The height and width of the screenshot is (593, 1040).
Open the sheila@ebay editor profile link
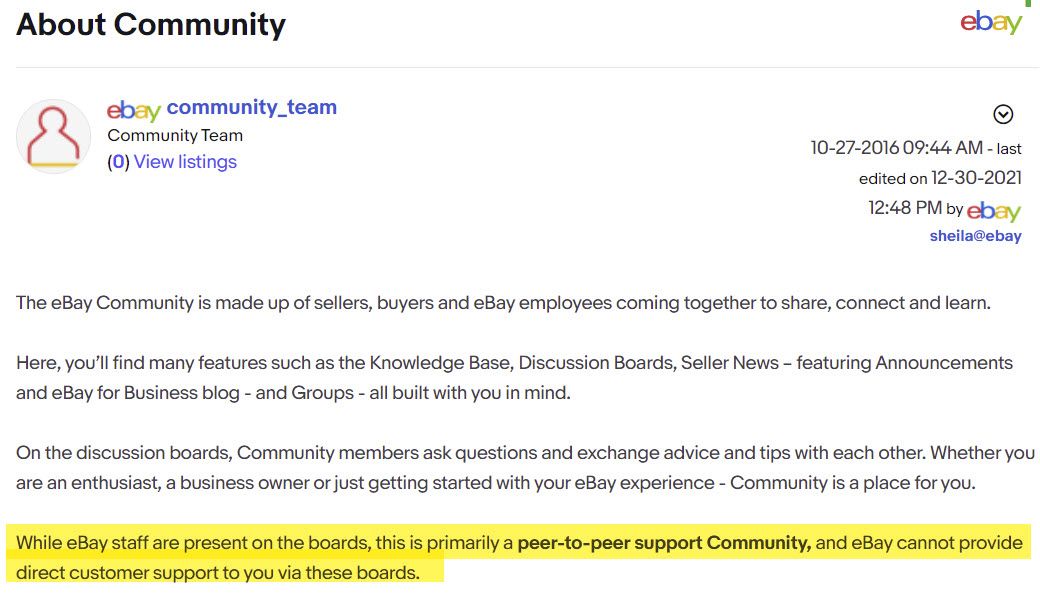tap(975, 235)
